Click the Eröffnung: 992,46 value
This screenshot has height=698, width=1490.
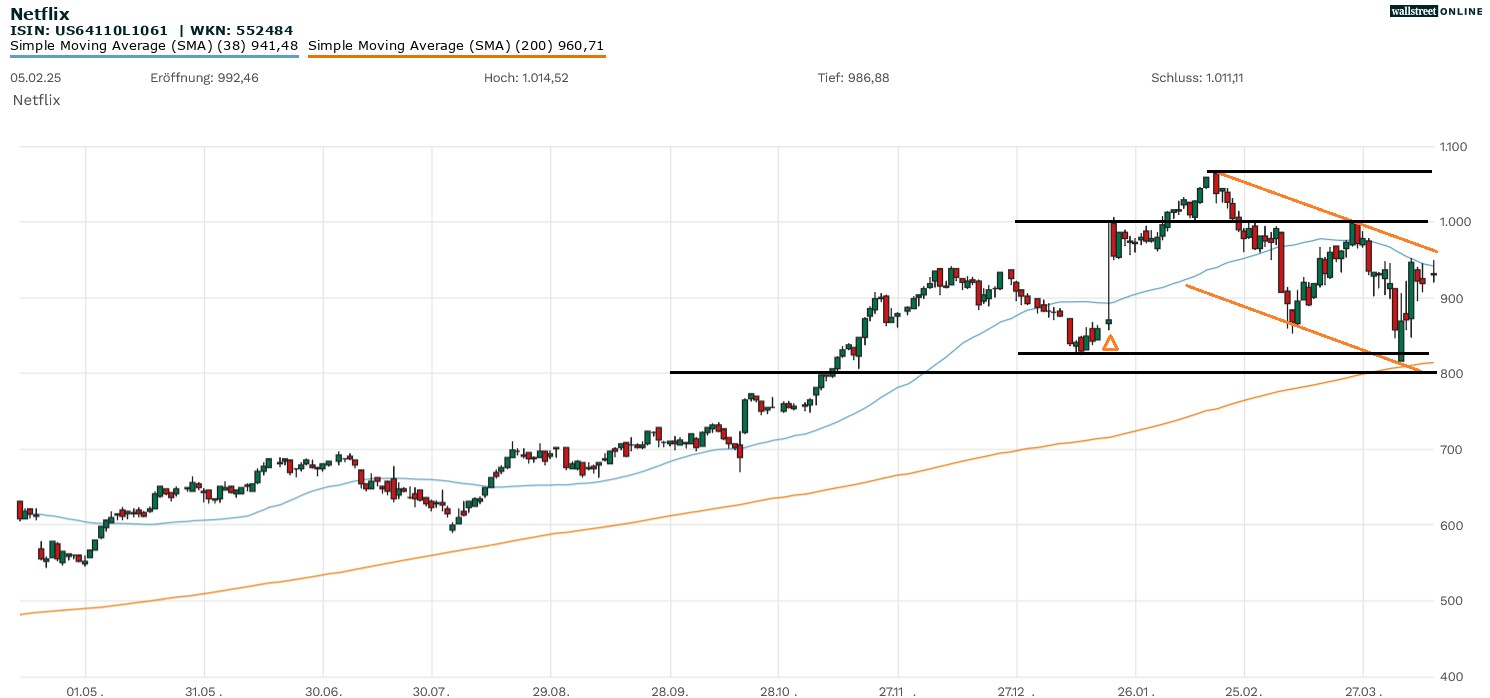pos(204,77)
